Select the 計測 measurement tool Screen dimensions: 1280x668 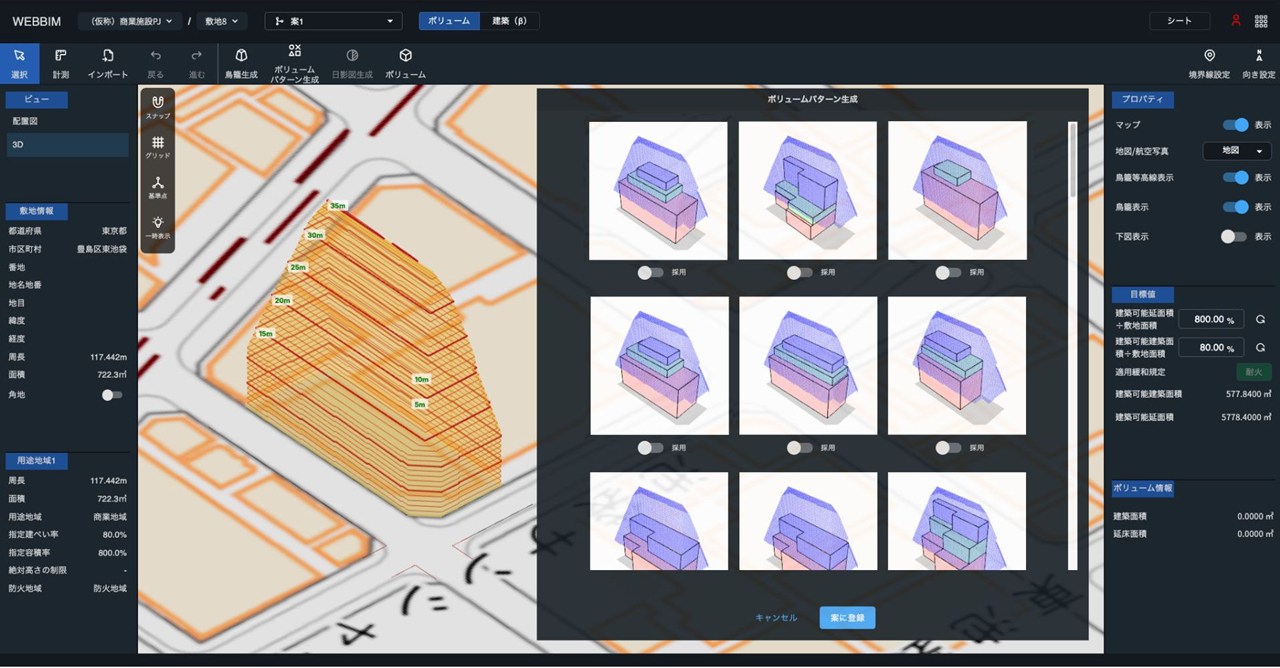coord(61,63)
